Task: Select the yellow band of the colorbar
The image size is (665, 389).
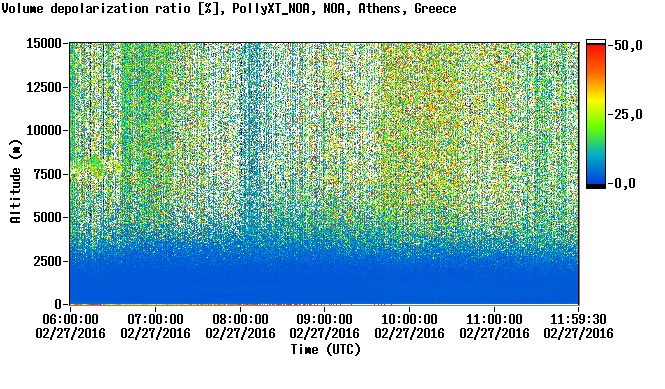Action: pyautogui.click(x=596, y=98)
